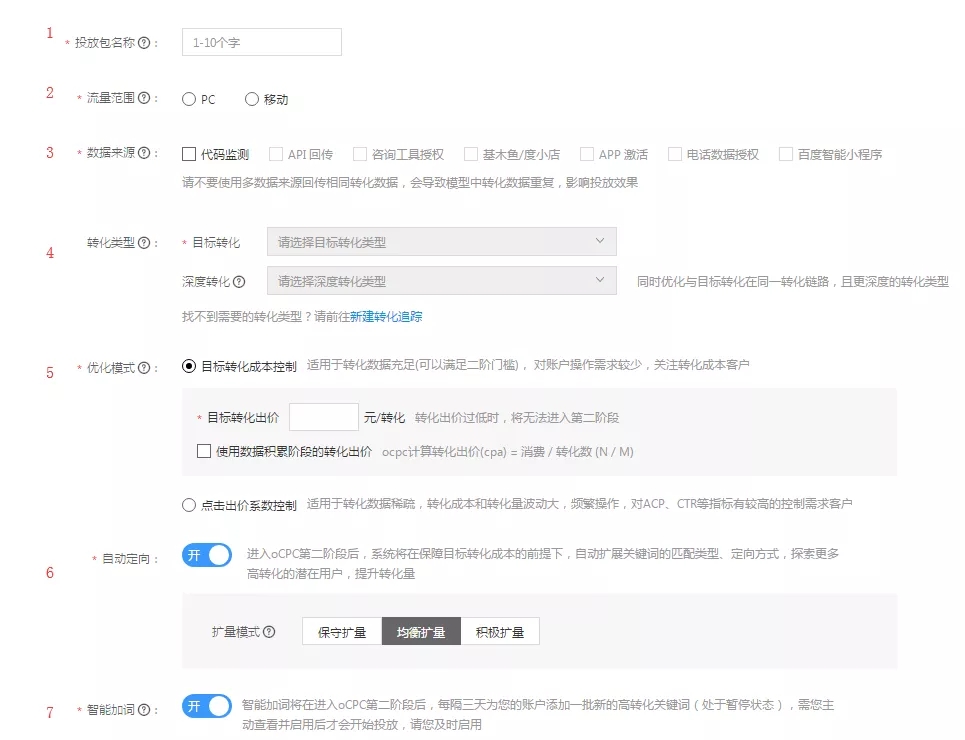
Task: Switch to 保守扩量 expansion mode
Action: tap(342, 632)
